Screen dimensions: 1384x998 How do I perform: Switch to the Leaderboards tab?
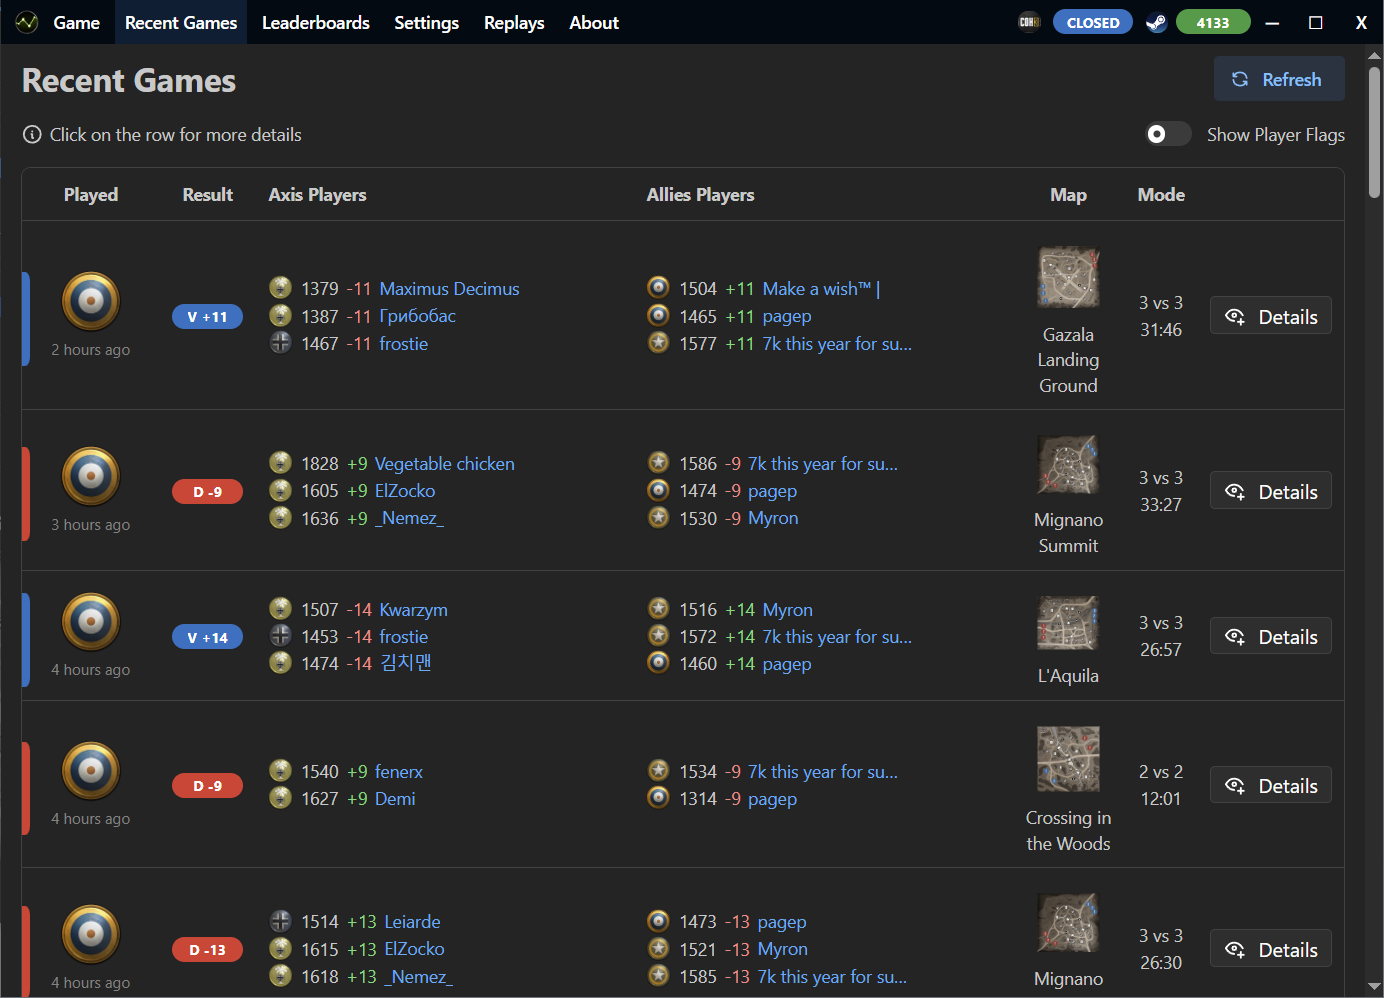click(316, 22)
